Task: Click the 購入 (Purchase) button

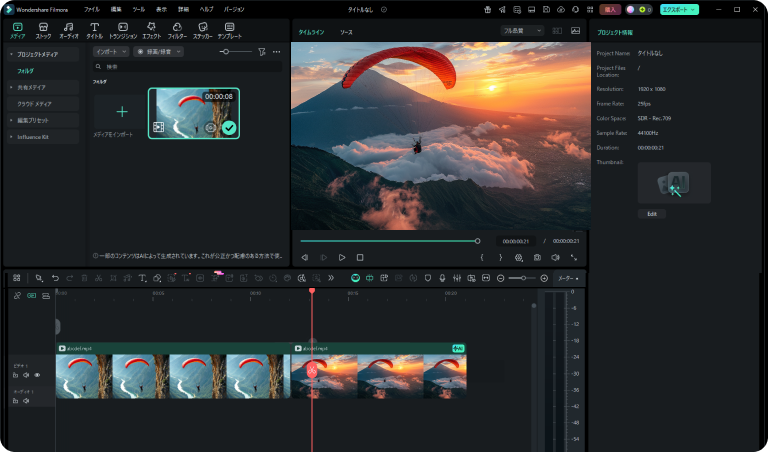Action: [610, 10]
